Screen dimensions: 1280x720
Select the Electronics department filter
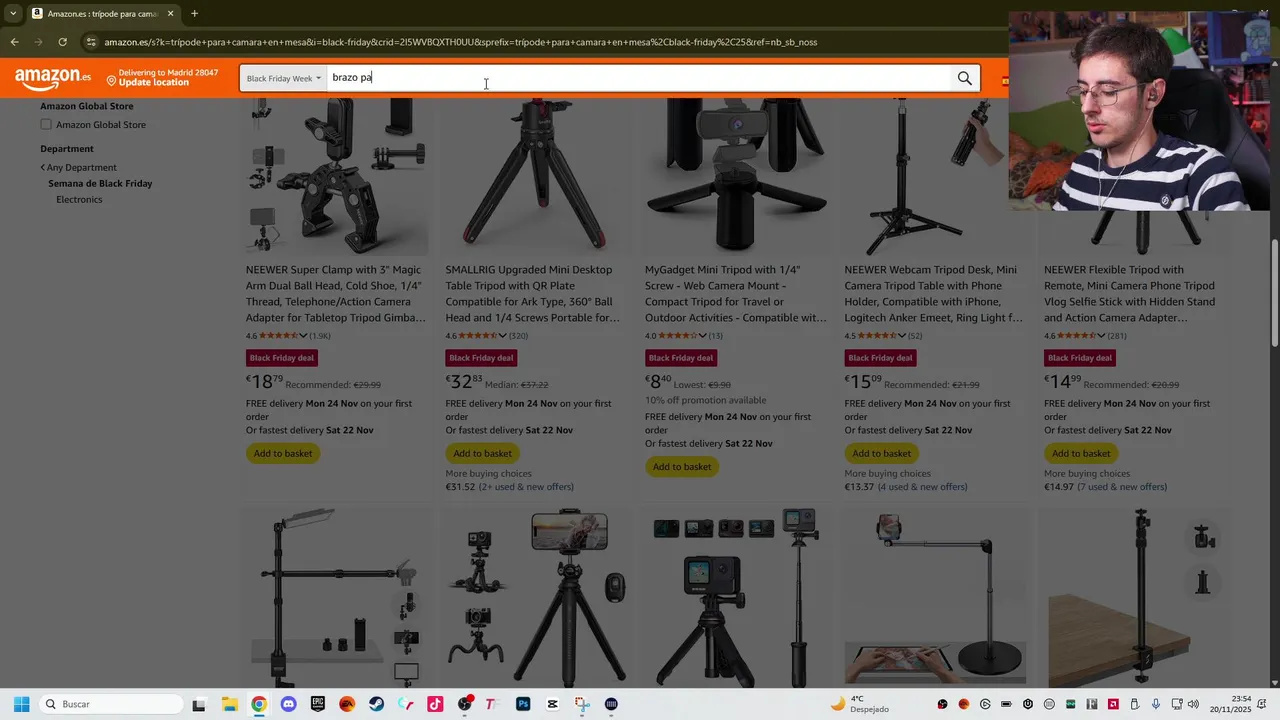(x=79, y=199)
